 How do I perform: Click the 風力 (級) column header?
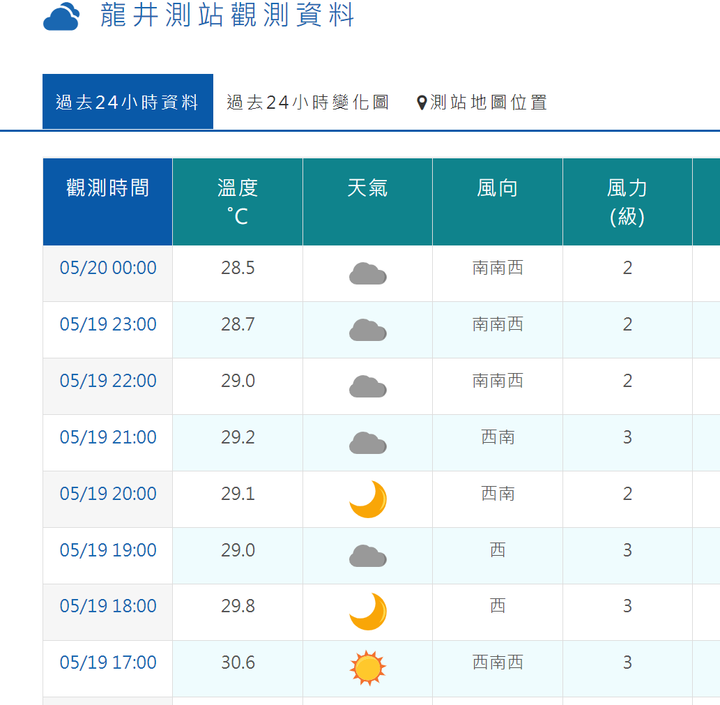point(627,202)
